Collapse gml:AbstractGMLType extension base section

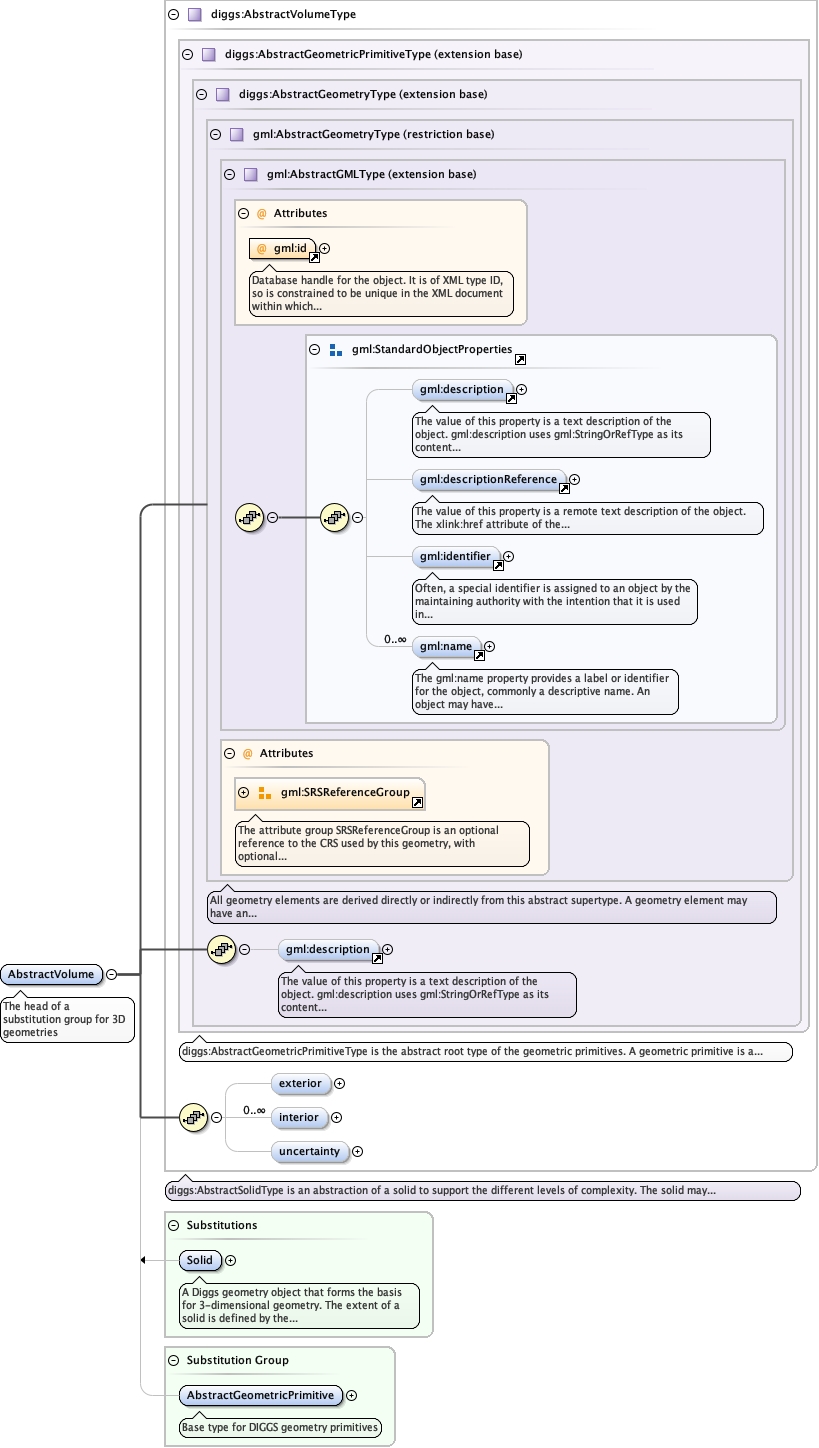[229, 174]
